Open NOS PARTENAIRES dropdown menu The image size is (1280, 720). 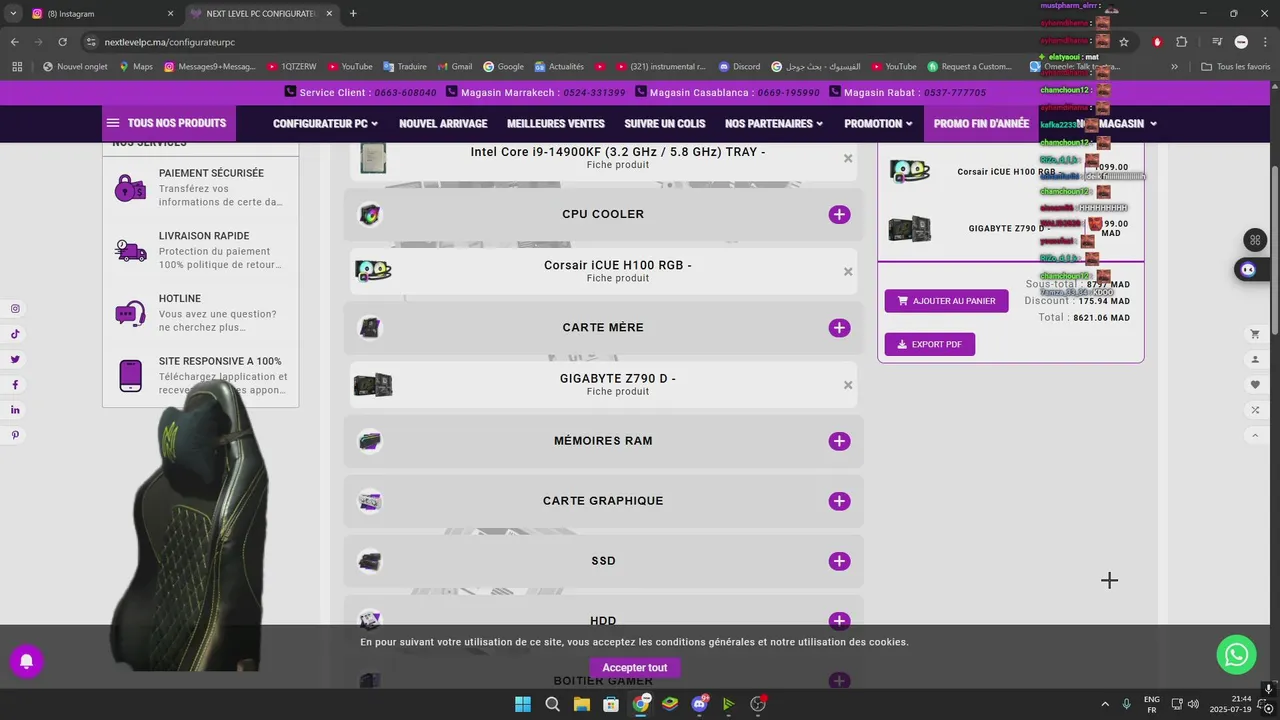coord(774,124)
